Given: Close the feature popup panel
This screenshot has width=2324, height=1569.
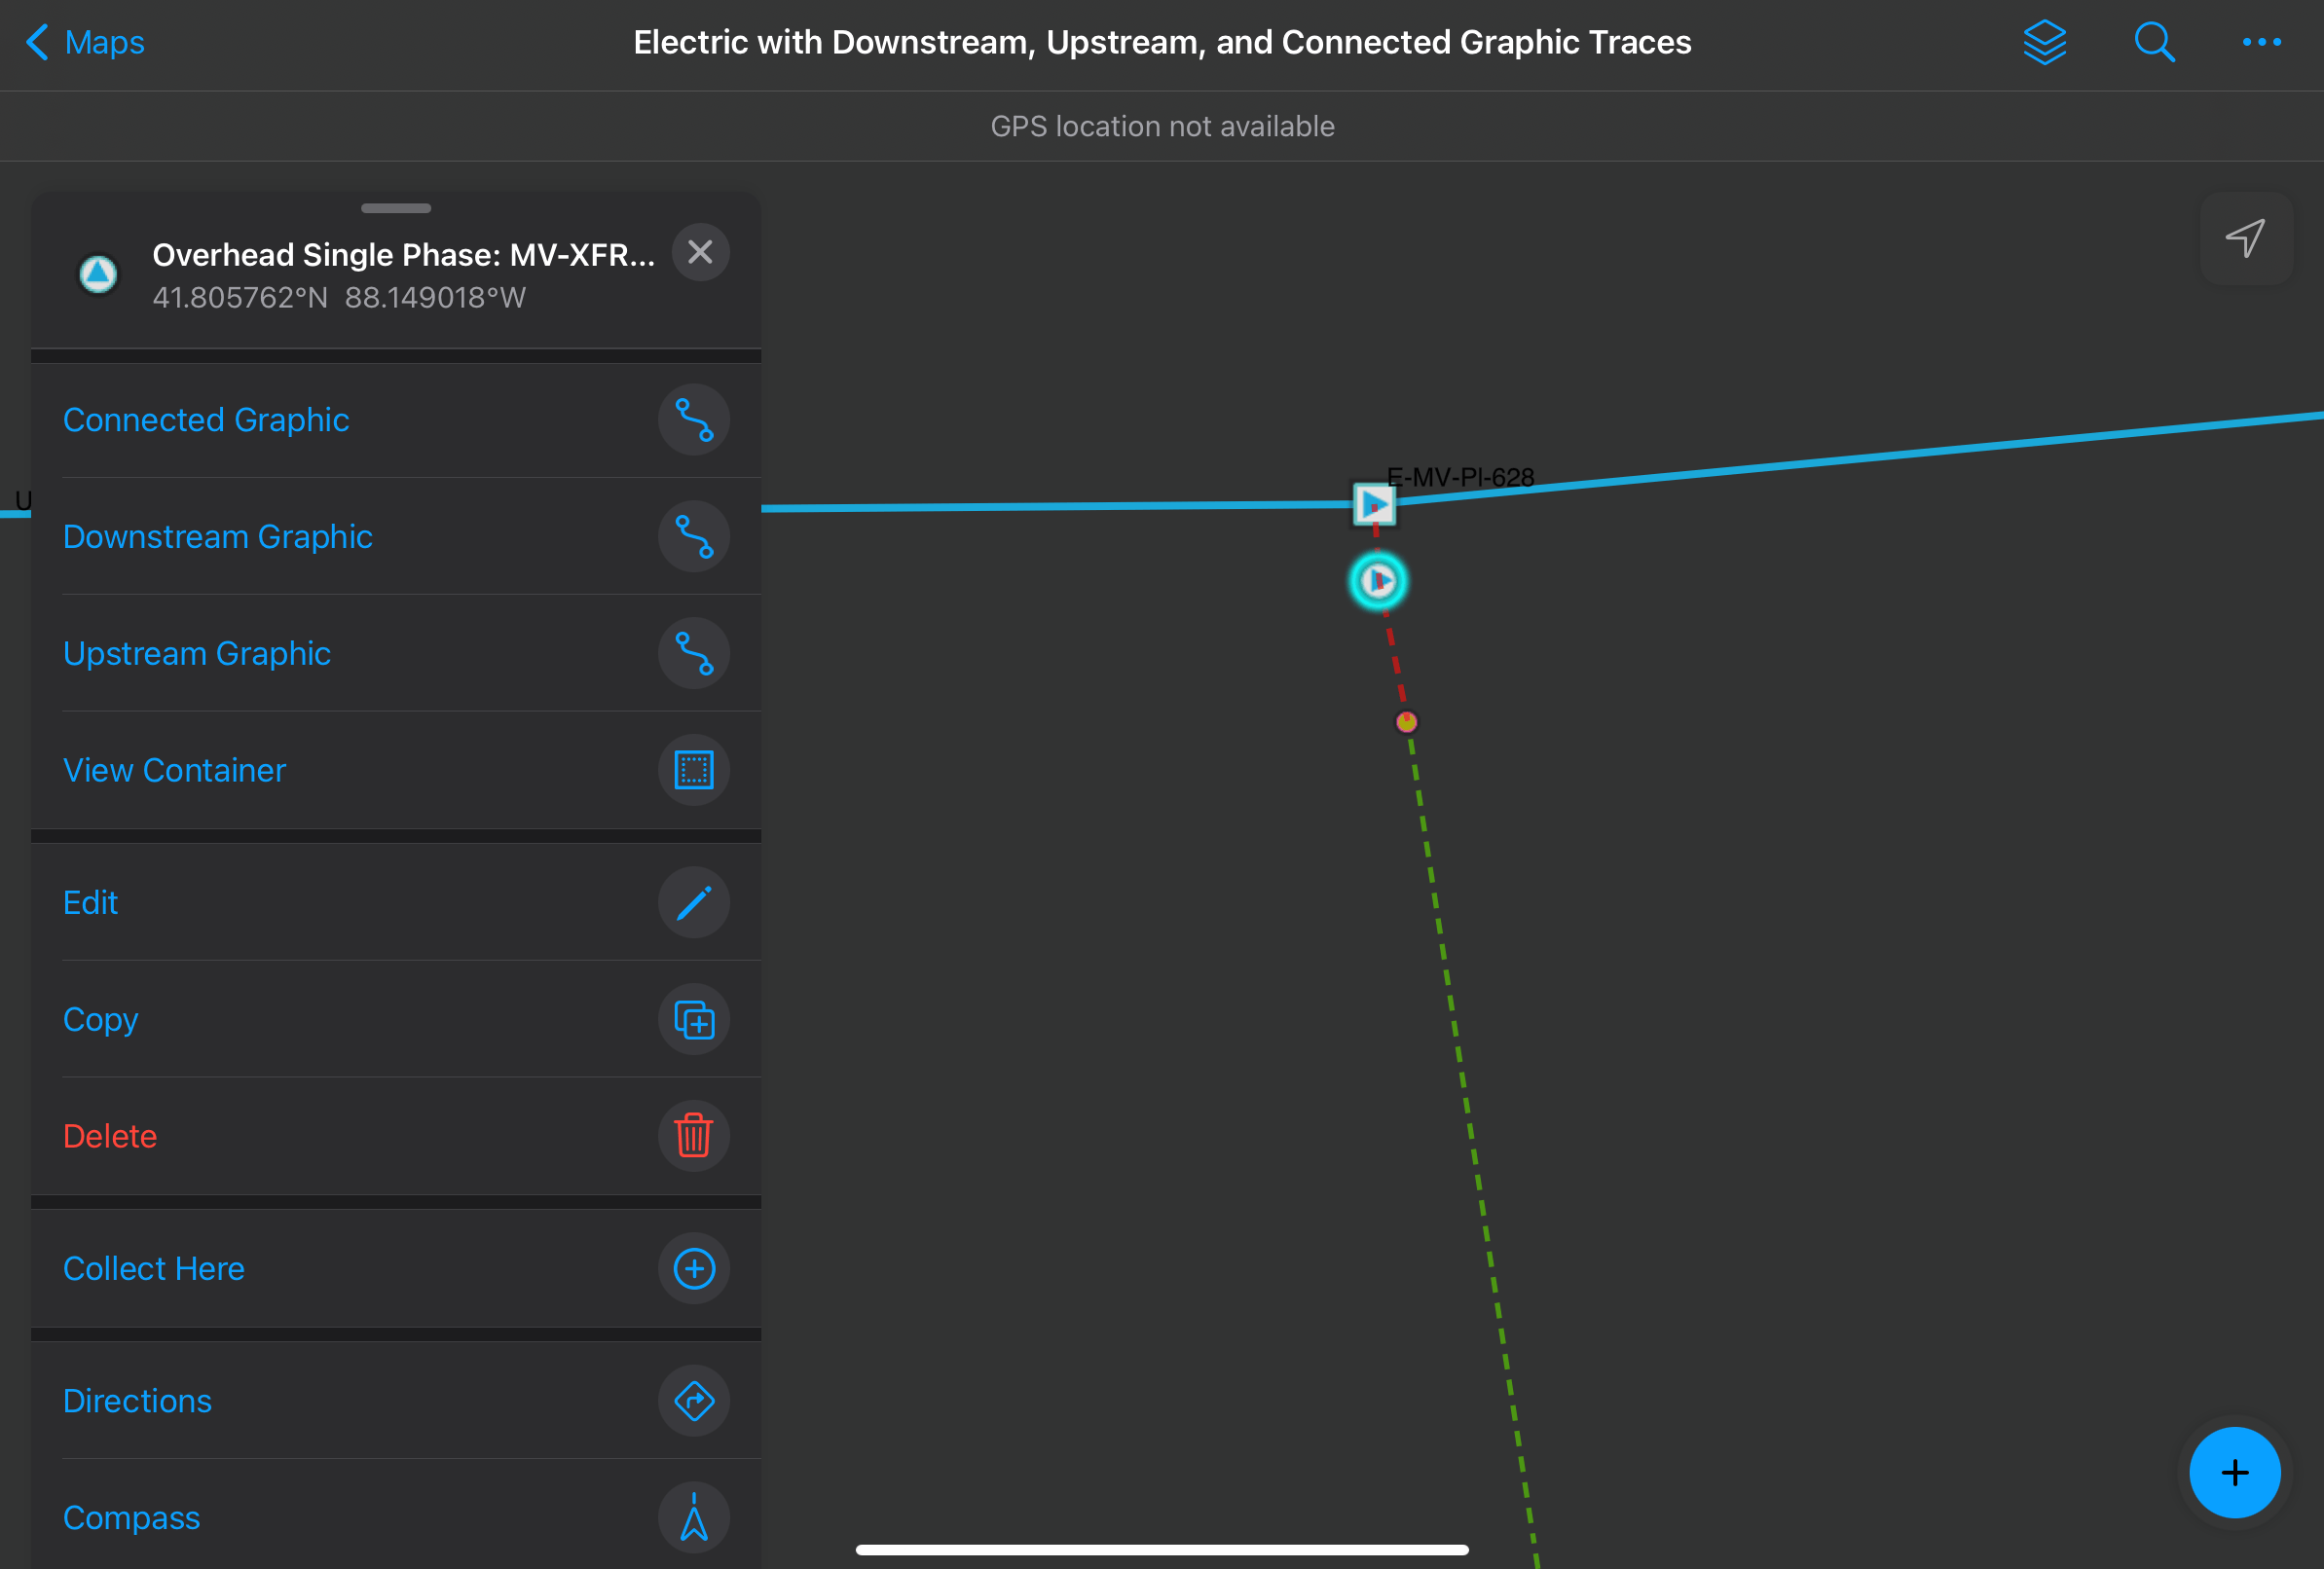Looking at the screenshot, I should click(697, 254).
